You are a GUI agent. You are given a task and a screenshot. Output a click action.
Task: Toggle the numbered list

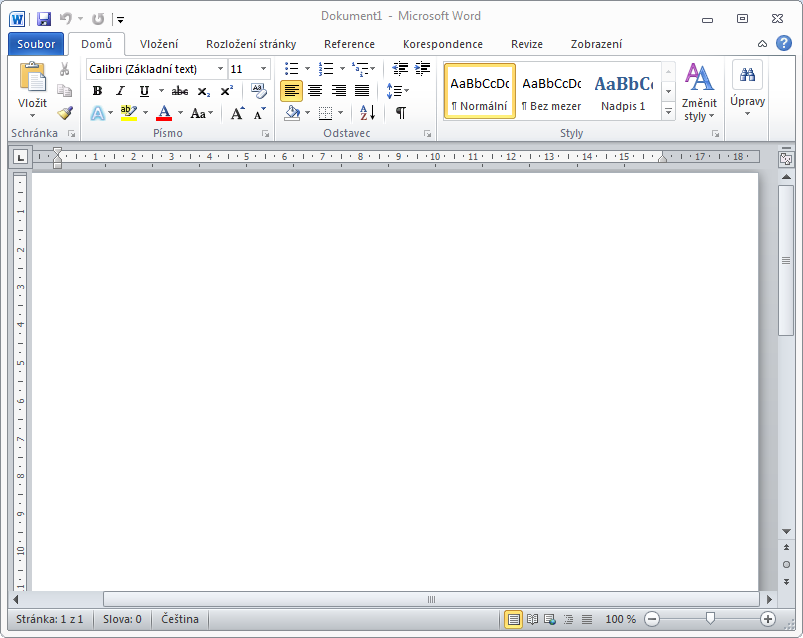pos(326,68)
